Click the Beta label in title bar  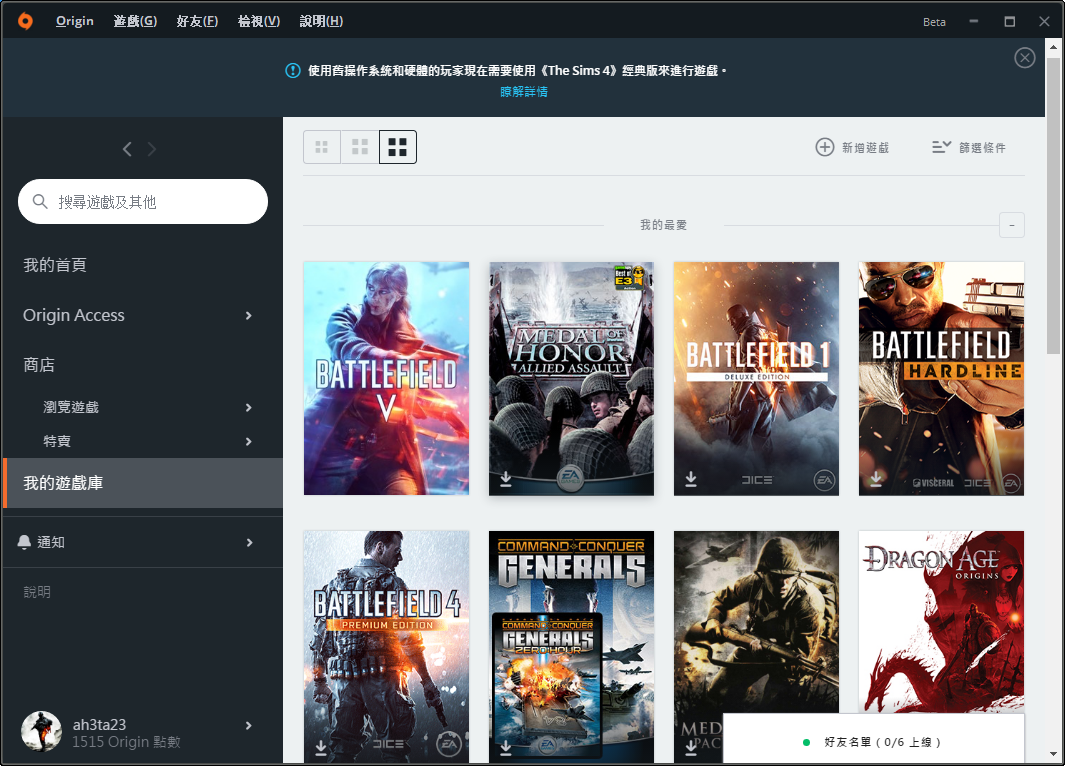pos(934,22)
